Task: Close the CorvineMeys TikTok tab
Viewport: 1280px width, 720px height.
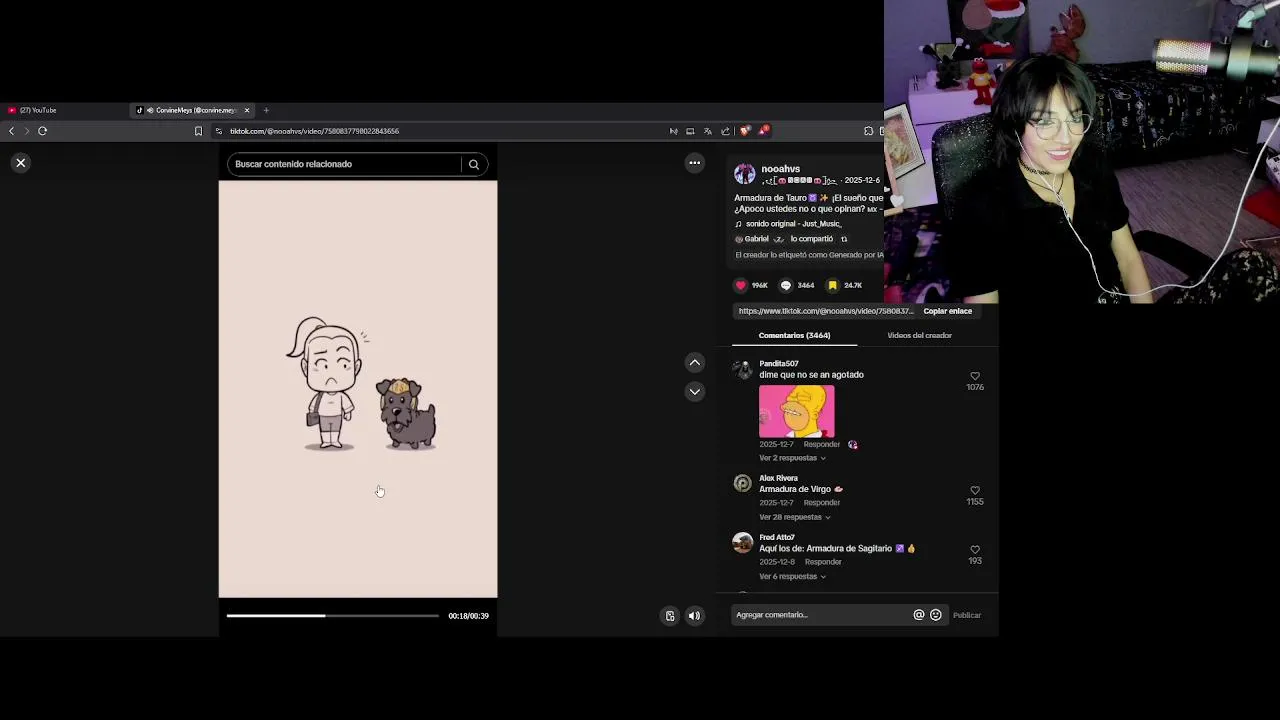Action: point(247,110)
